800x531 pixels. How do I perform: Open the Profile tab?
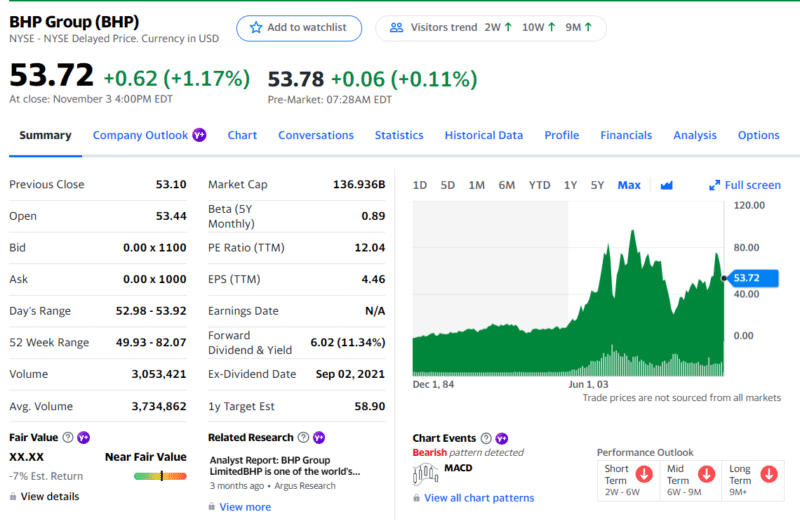(x=562, y=135)
